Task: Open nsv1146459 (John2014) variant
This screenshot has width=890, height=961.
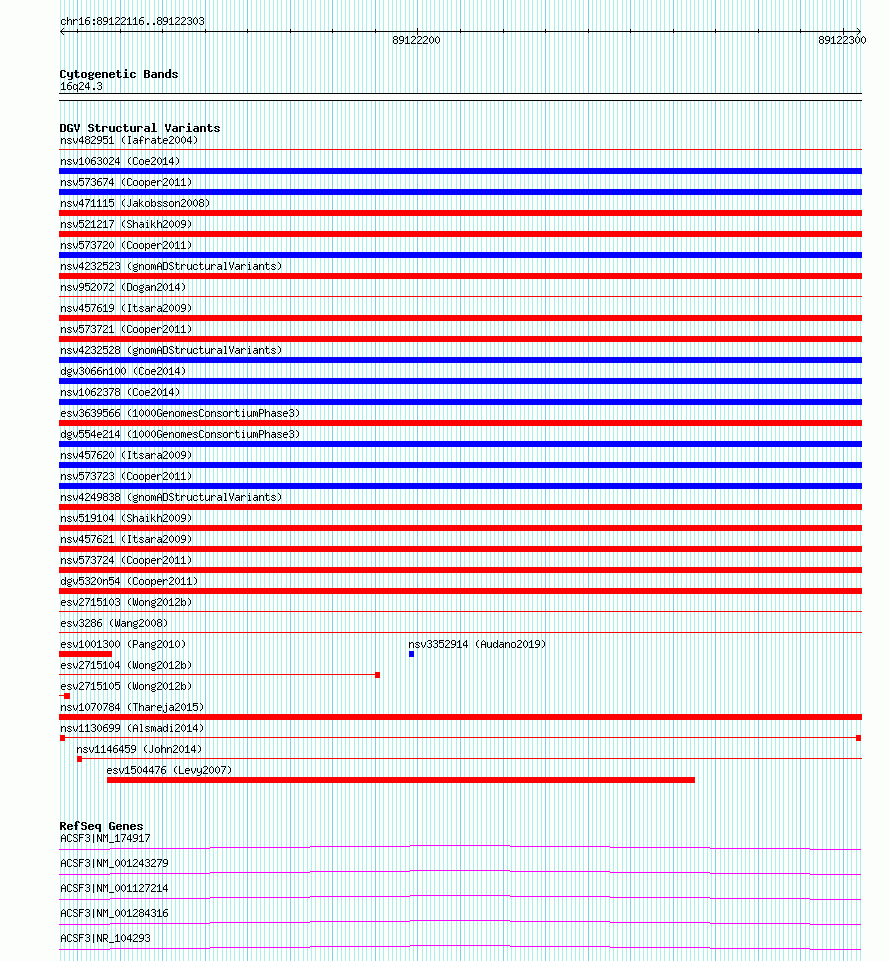Action: 139,749
